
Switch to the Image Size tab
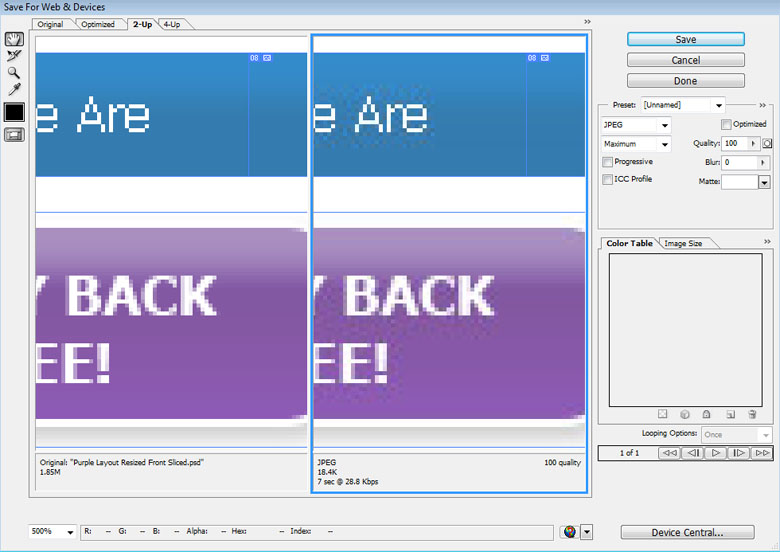[683, 243]
